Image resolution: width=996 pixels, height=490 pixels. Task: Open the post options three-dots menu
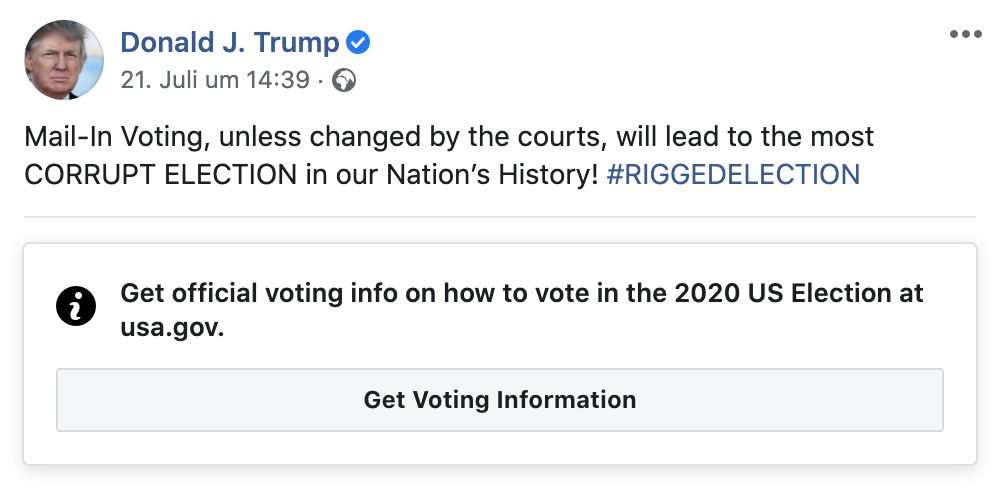(x=966, y=34)
